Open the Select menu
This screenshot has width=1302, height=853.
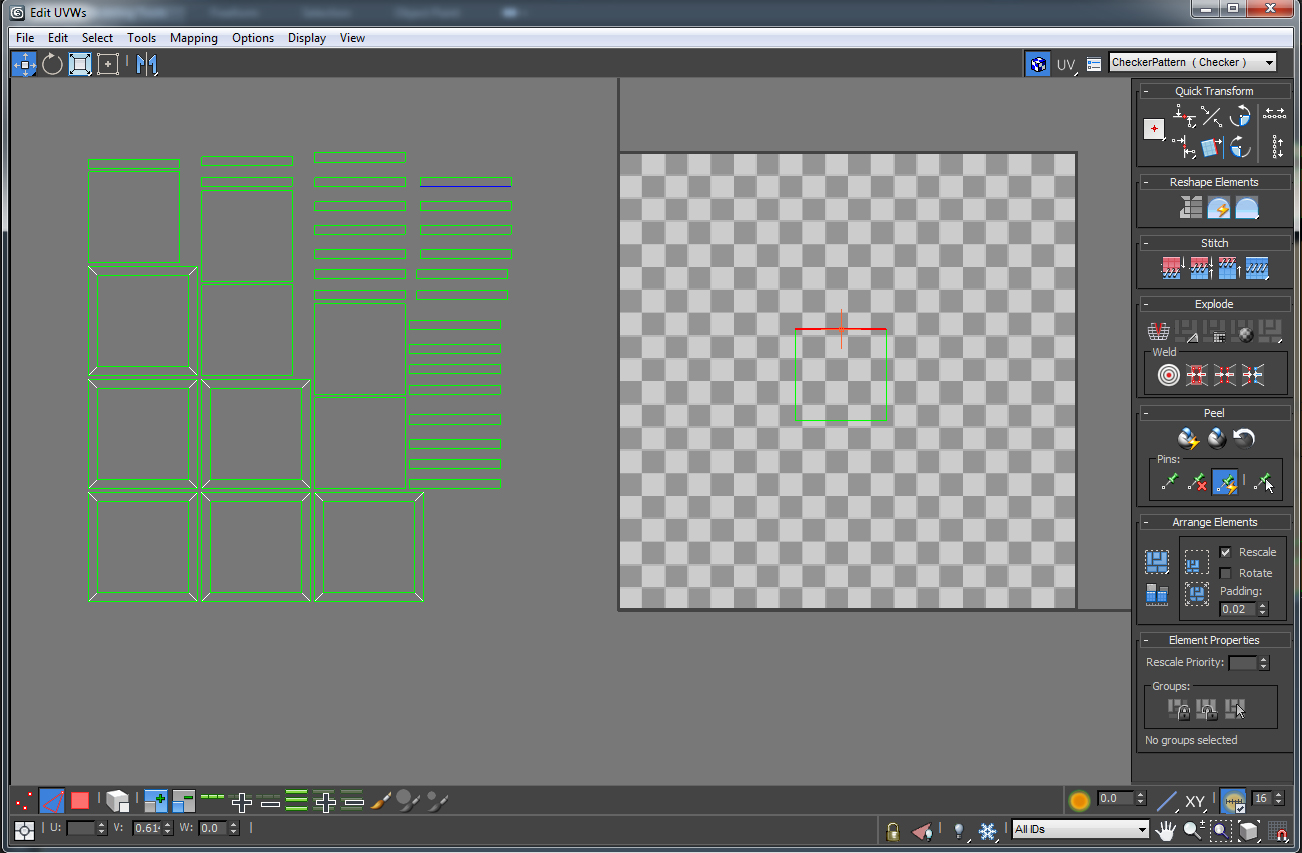[97, 38]
